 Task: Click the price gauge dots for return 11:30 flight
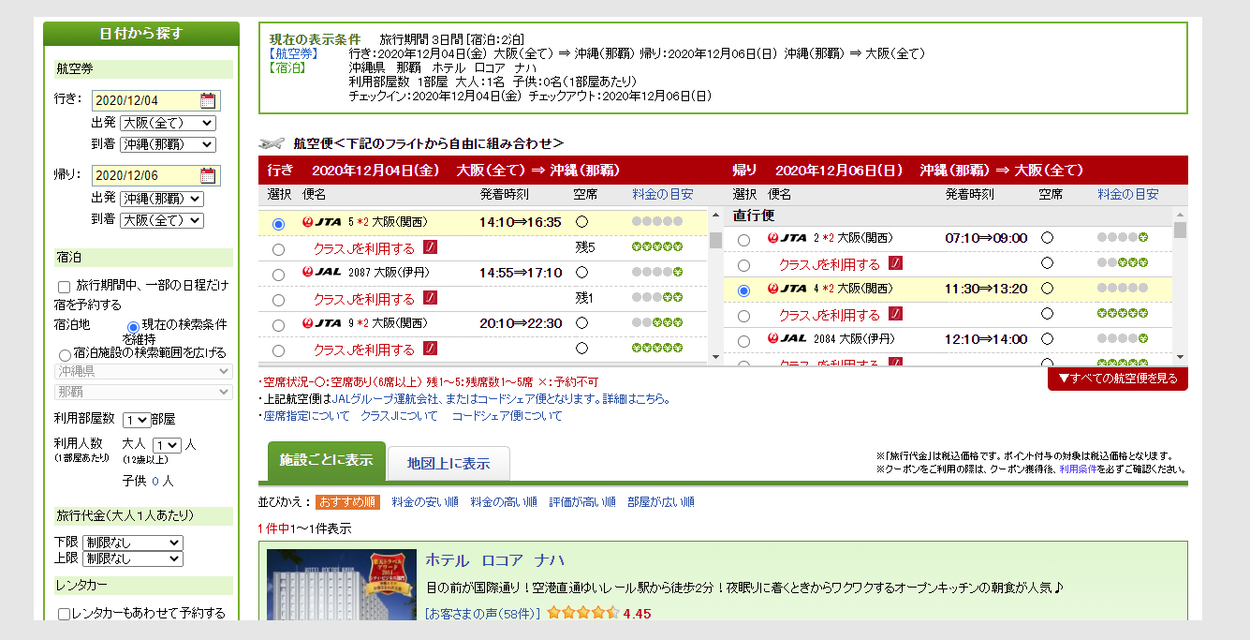[1122, 288]
